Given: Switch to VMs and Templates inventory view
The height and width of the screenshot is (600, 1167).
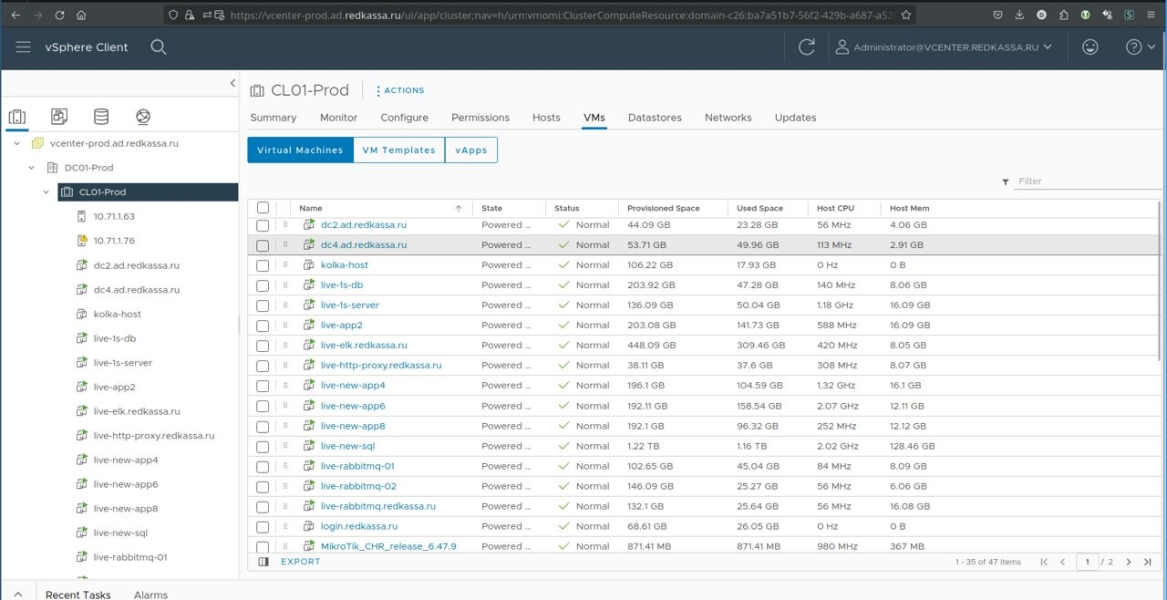Looking at the screenshot, I should pyautogui.click(x=59, y=117).
